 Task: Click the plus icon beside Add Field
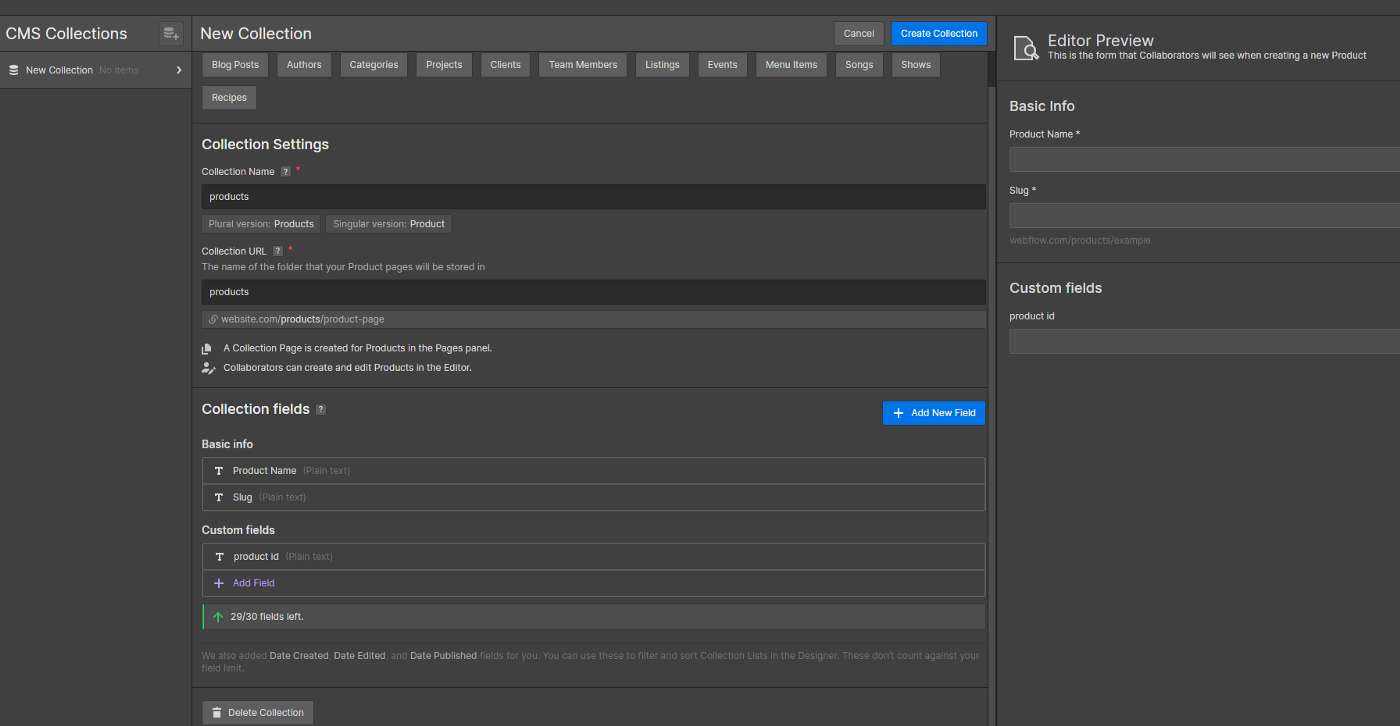[219, 583]
